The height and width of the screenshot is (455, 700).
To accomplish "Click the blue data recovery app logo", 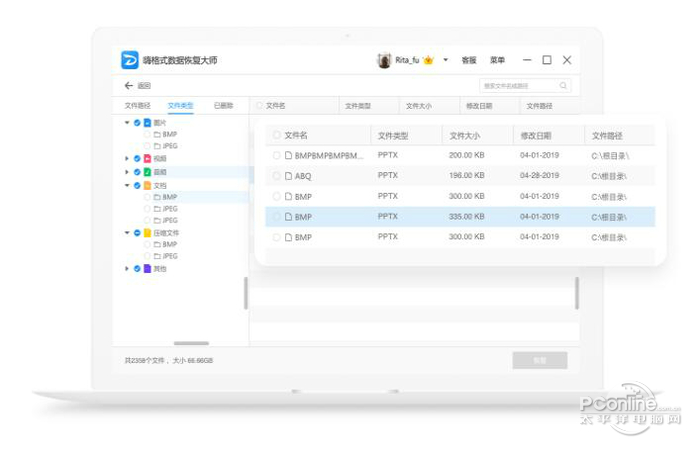I will tap(130, 60).
